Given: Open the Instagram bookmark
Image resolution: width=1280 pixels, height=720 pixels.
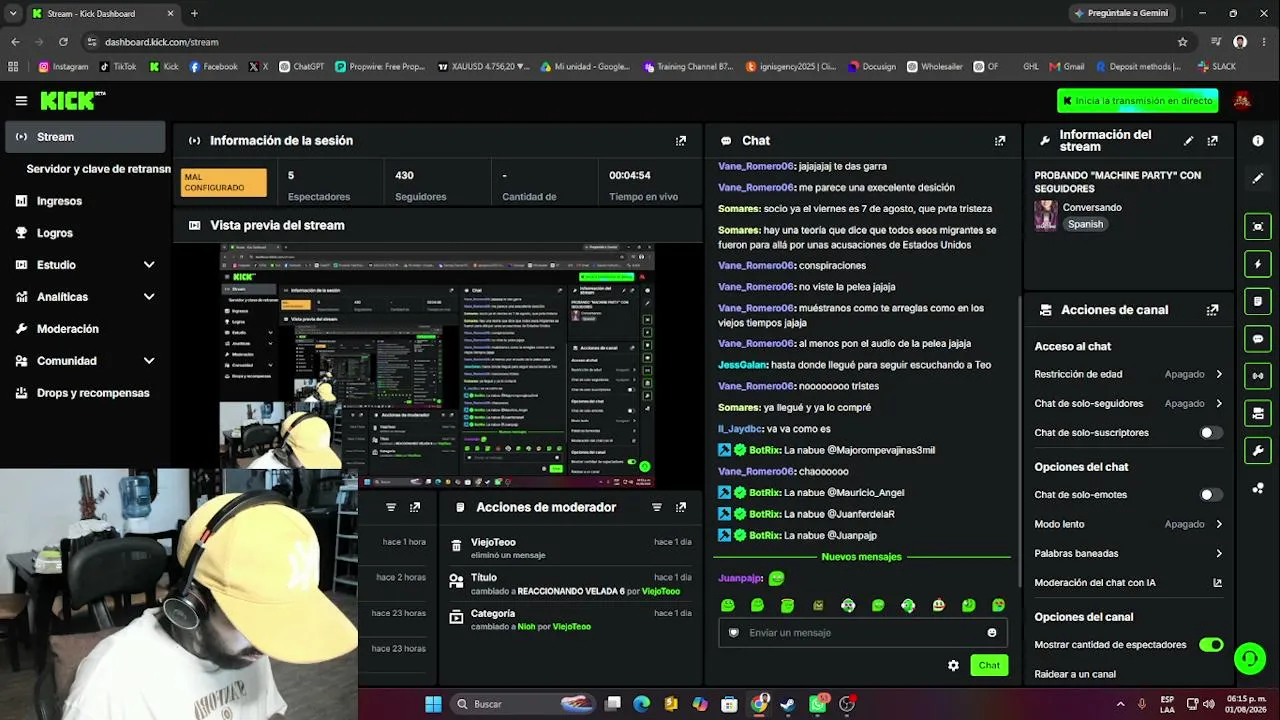Looking at the screenshot, I should 63,67.
